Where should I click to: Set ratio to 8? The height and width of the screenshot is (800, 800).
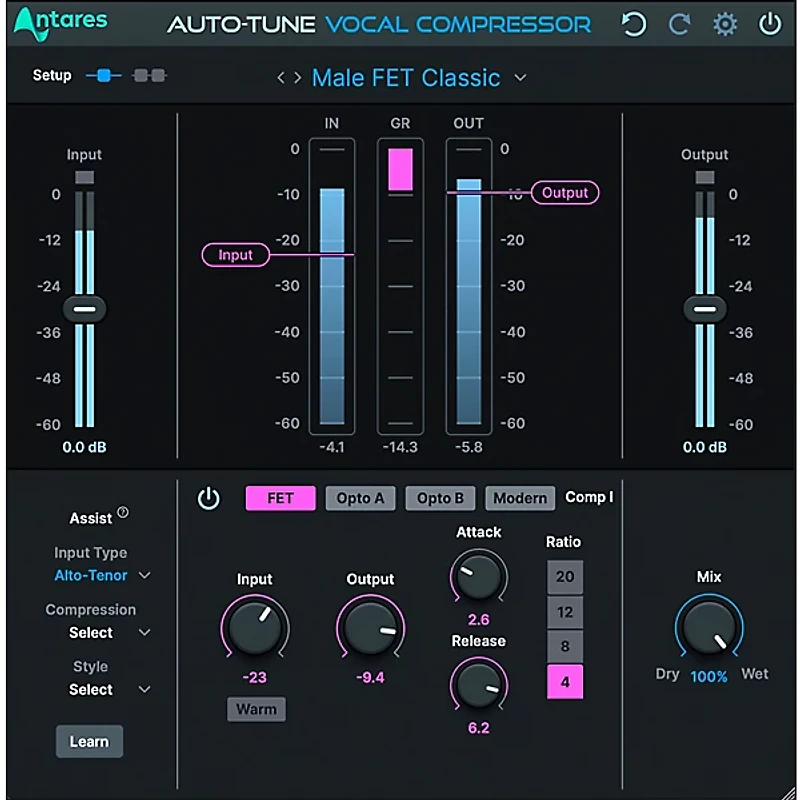[x=565, y=646]
